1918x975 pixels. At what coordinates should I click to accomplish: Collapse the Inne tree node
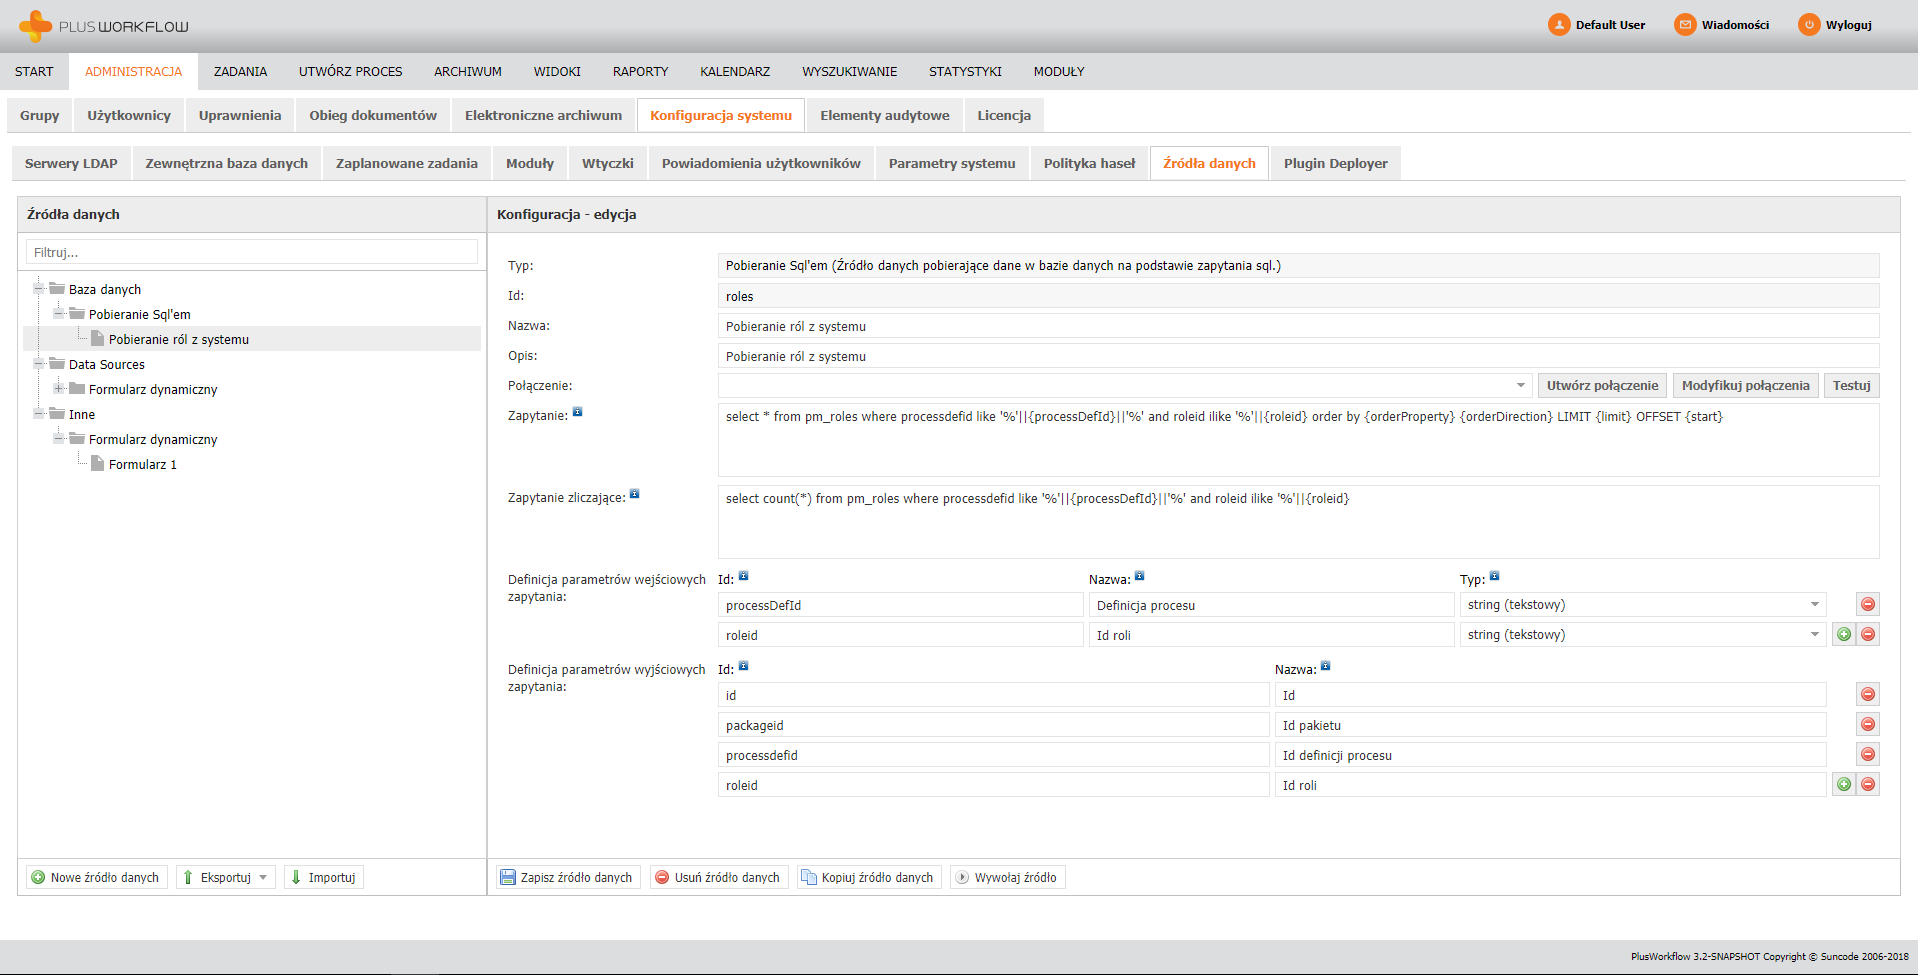[x=38, y=414]
